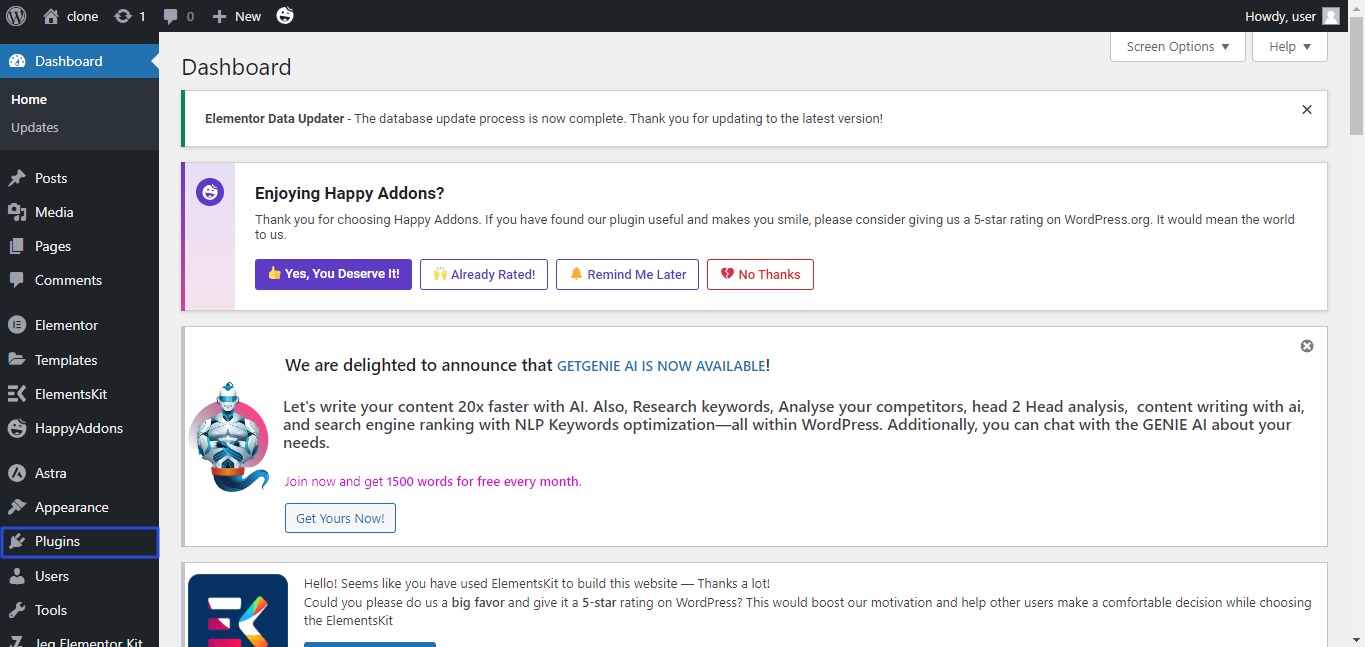Click the WordPress logo in admin bar
Screen dimensions: 1365x647
point(16,16)
